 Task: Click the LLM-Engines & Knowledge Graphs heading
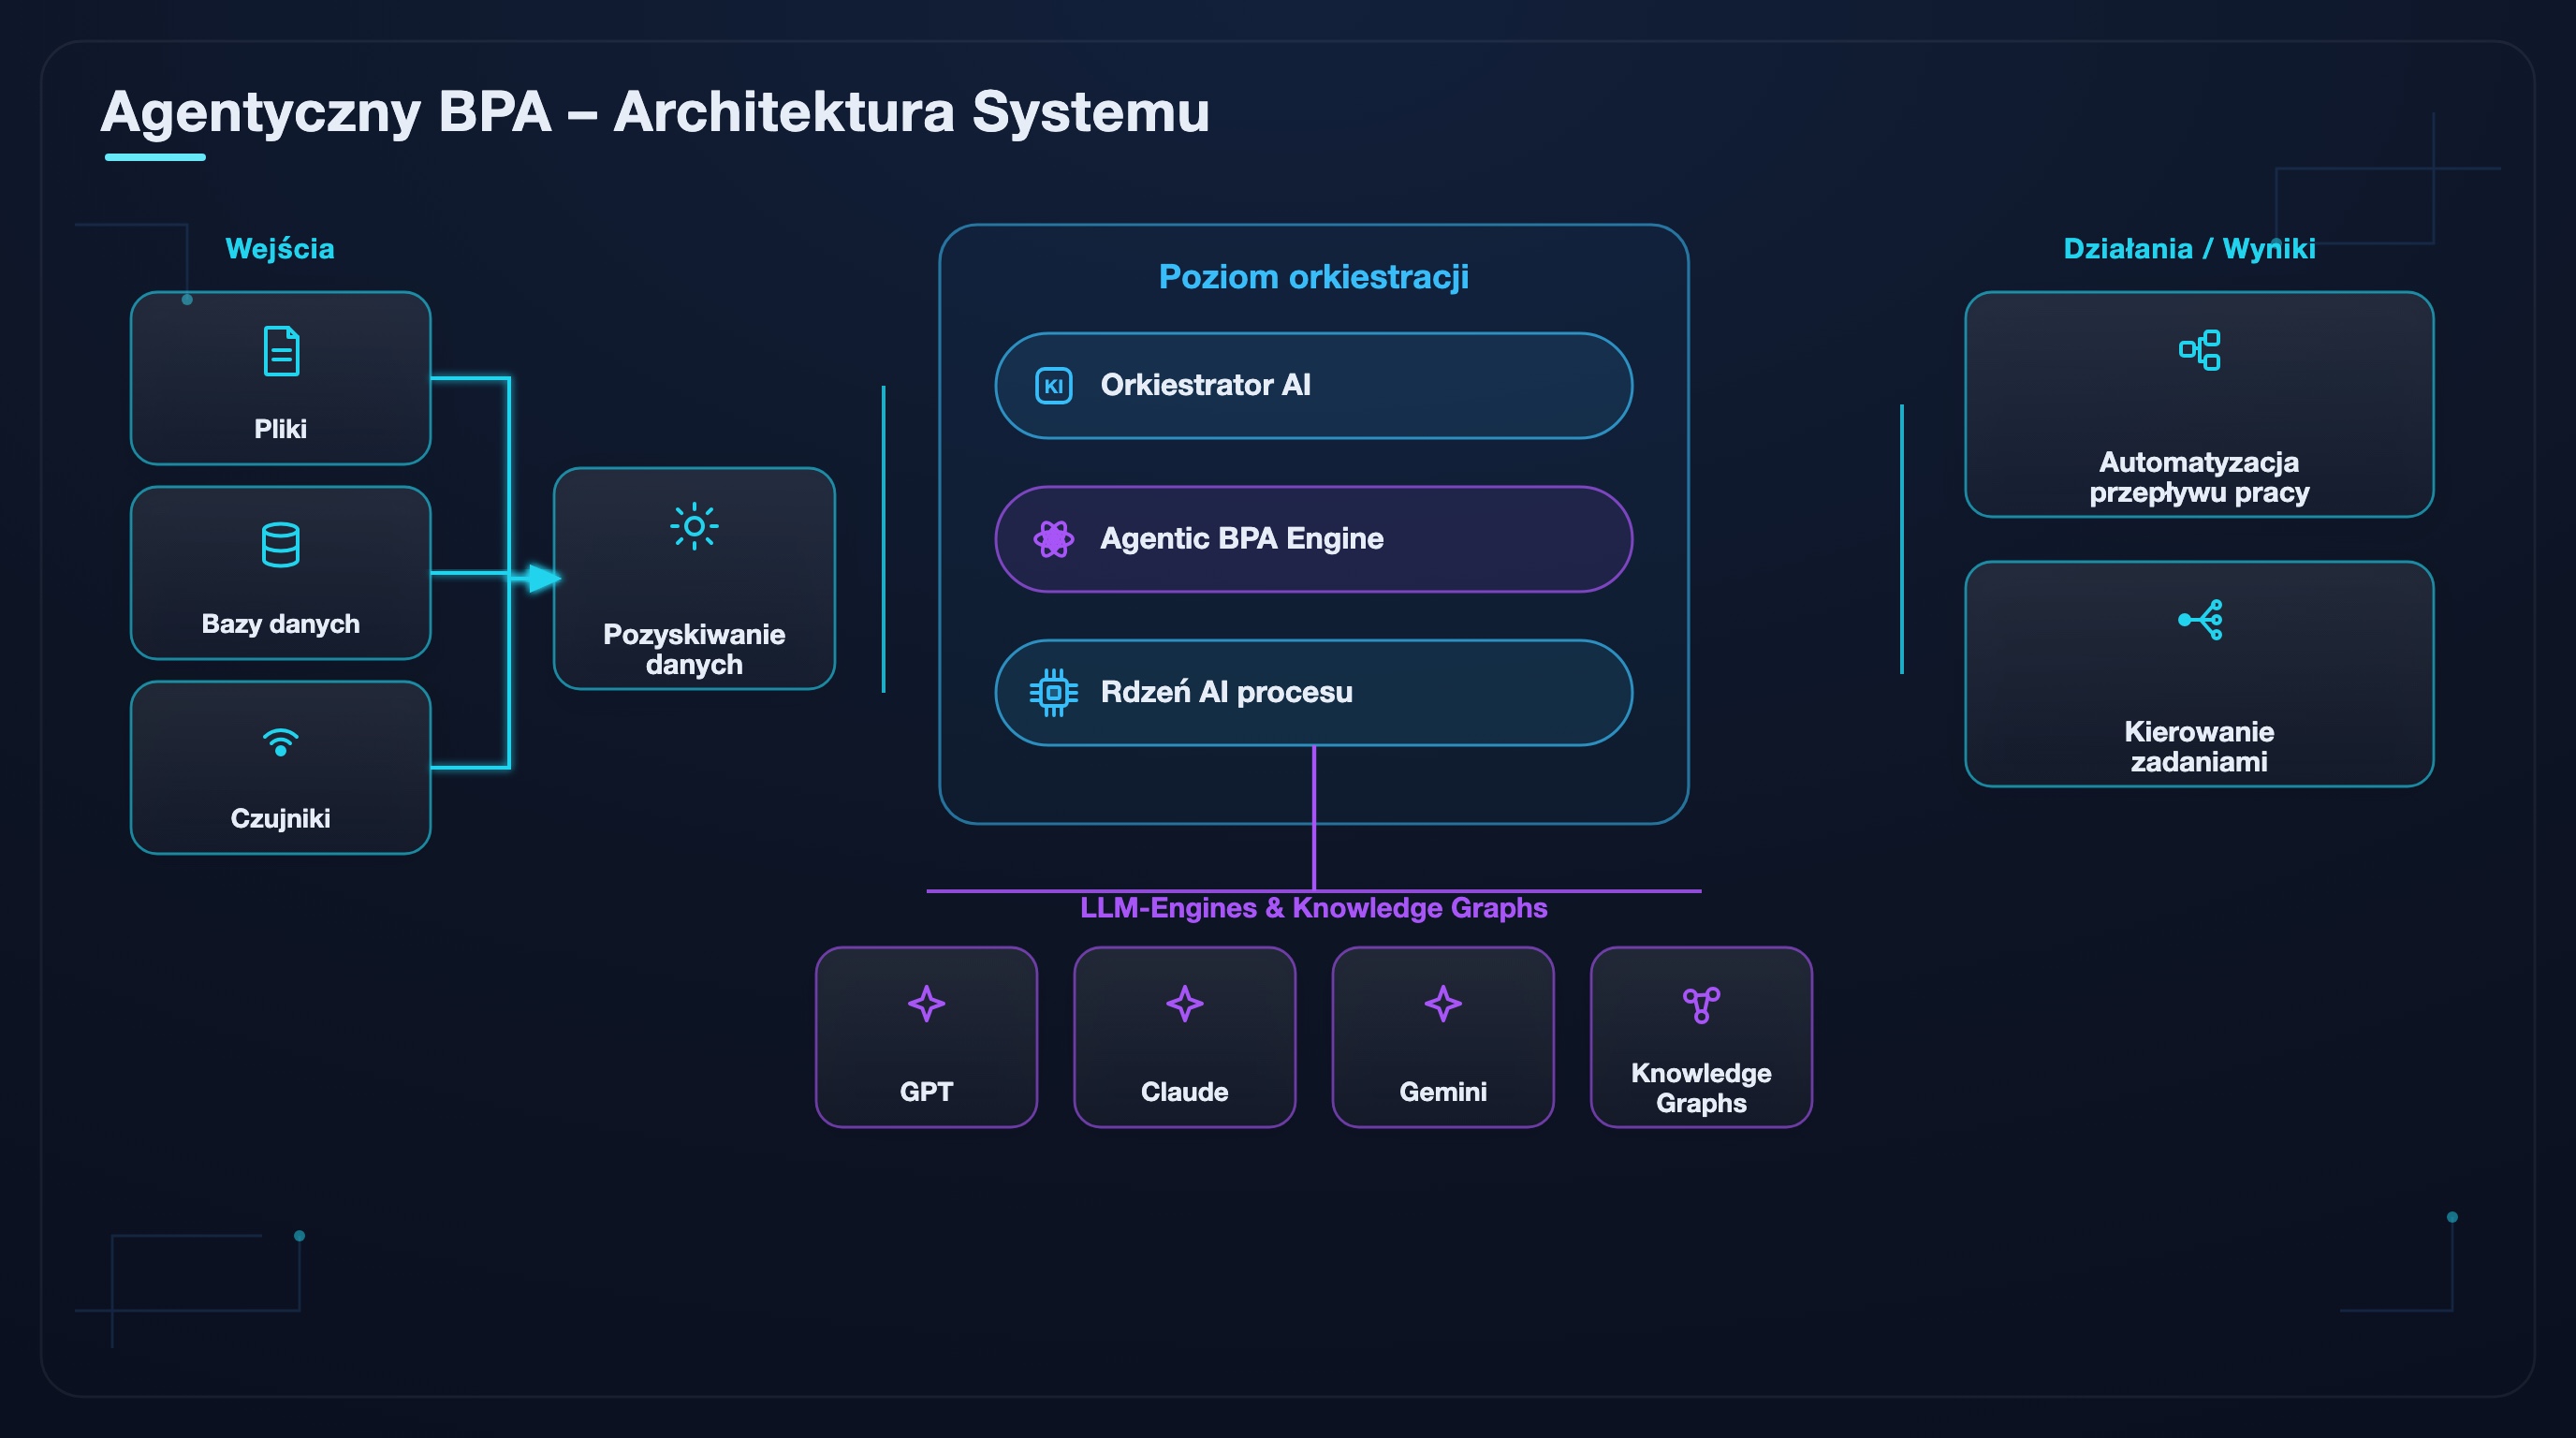[x=1313, y=907]
